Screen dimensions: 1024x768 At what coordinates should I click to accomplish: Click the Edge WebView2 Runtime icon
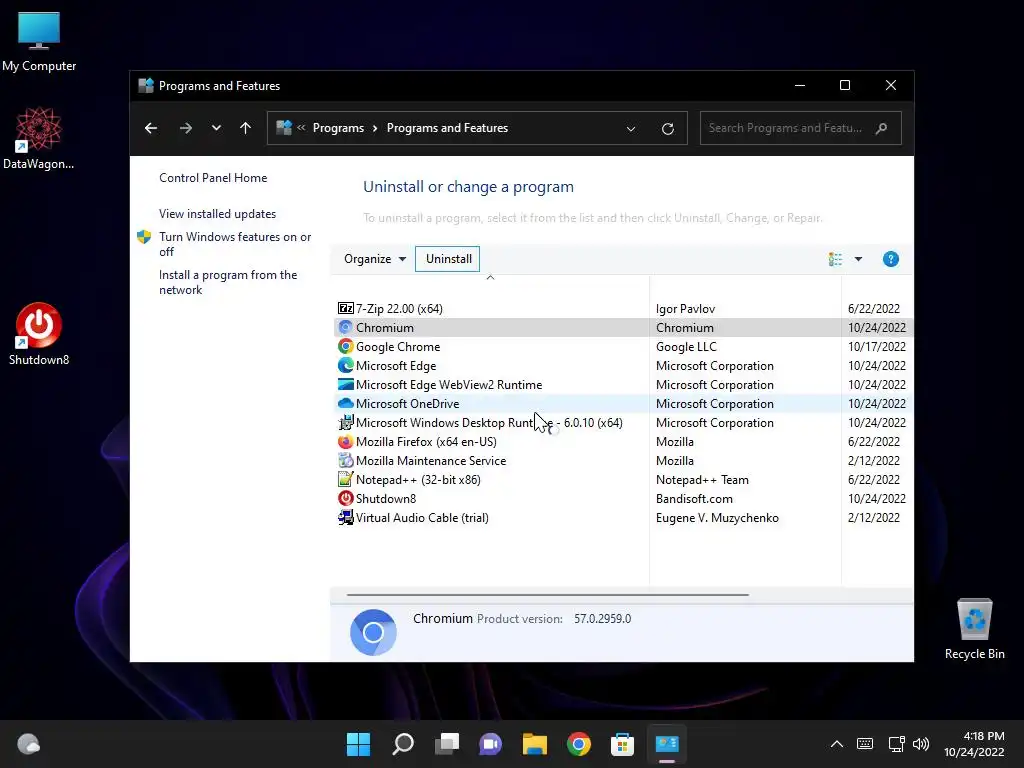click(x=345, y=384)
